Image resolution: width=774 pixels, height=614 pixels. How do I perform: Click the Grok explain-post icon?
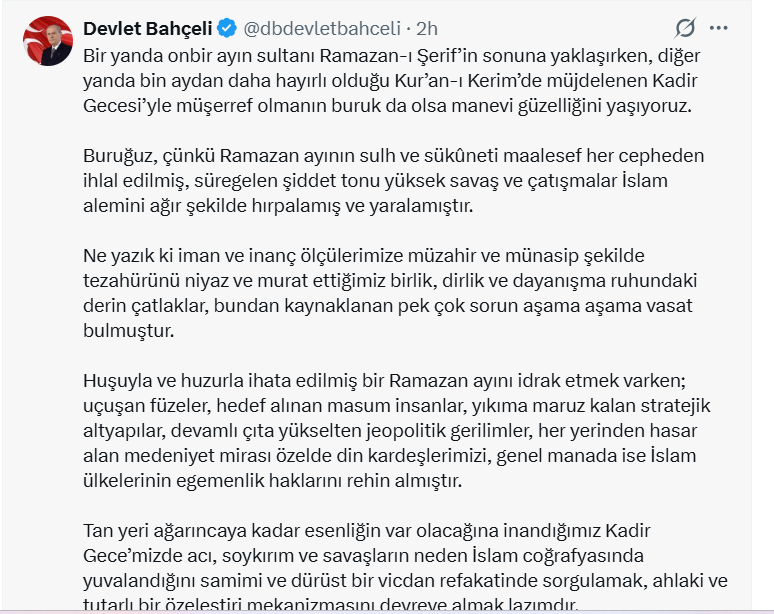685,28
